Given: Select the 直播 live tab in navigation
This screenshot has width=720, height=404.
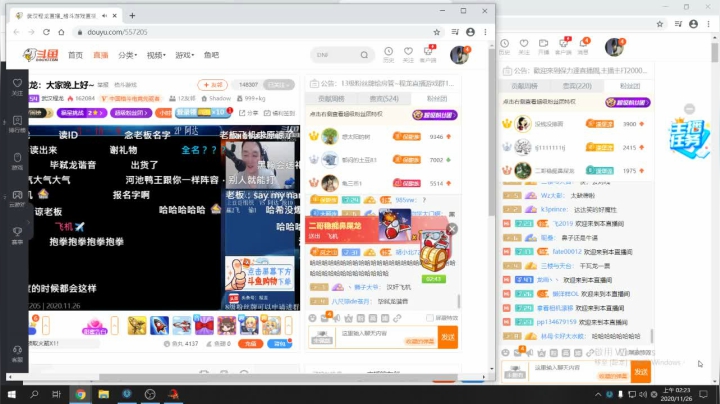Looking at the screenshot, I should tap(101, 55).
